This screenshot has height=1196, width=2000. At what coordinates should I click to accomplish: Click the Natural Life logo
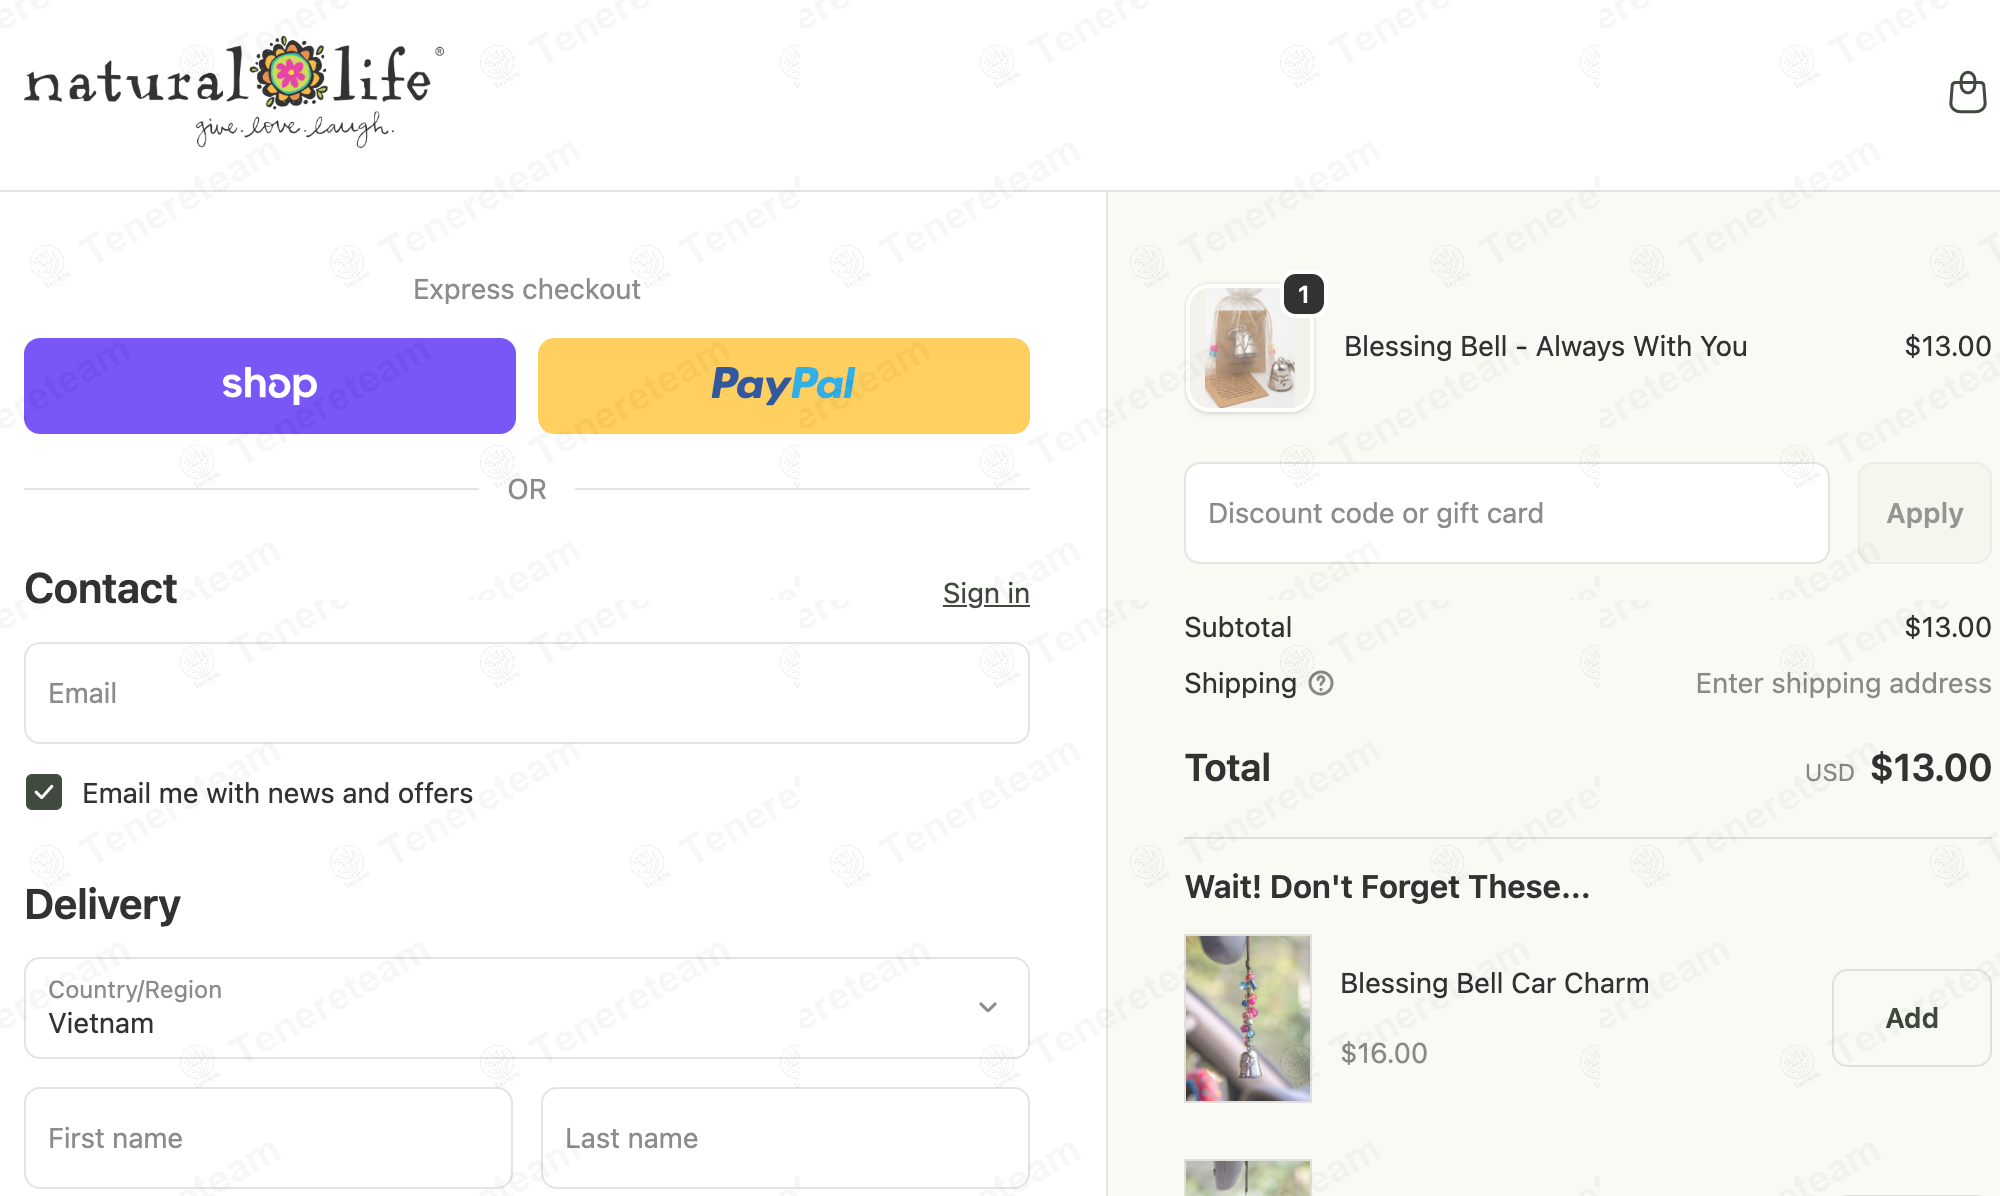(234, 91)
